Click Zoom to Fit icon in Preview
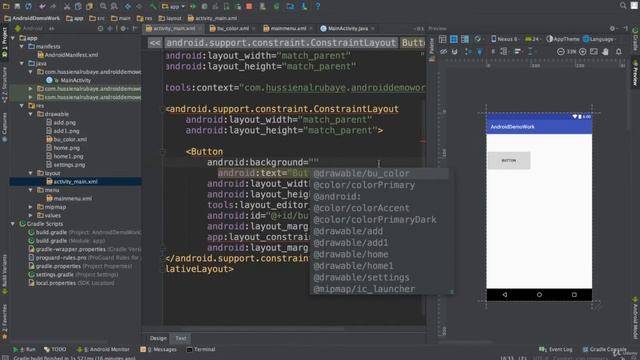Image resolution: width=640 pixels, height=360 pixels. (594, 51)
